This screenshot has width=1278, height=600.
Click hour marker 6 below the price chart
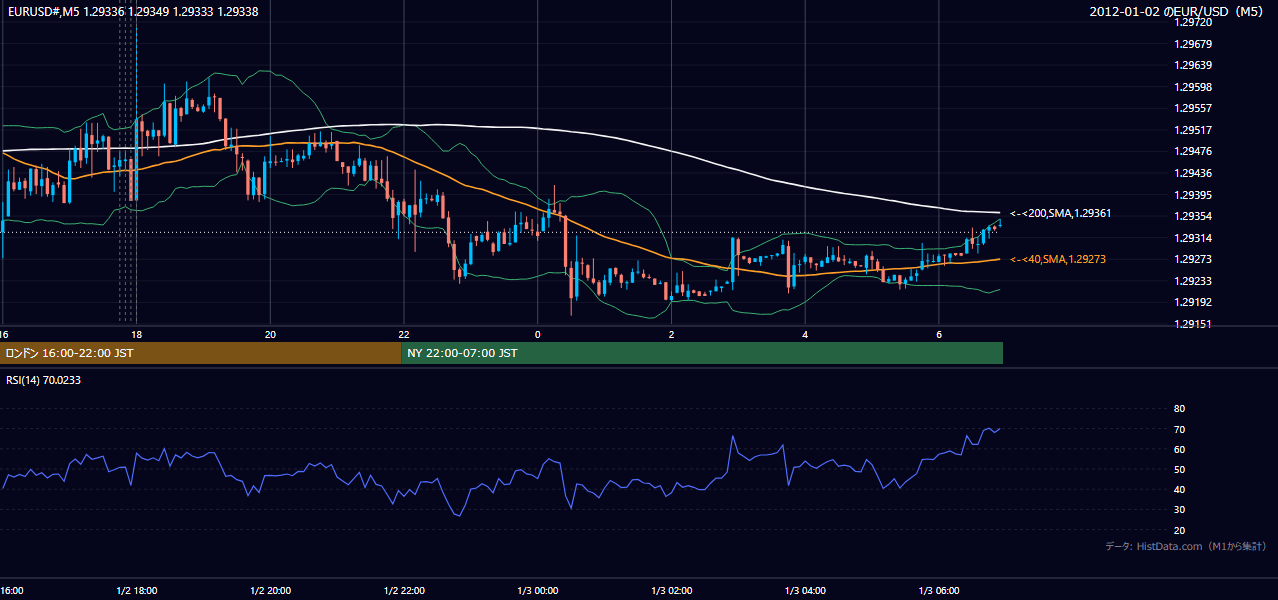point(939,334)
